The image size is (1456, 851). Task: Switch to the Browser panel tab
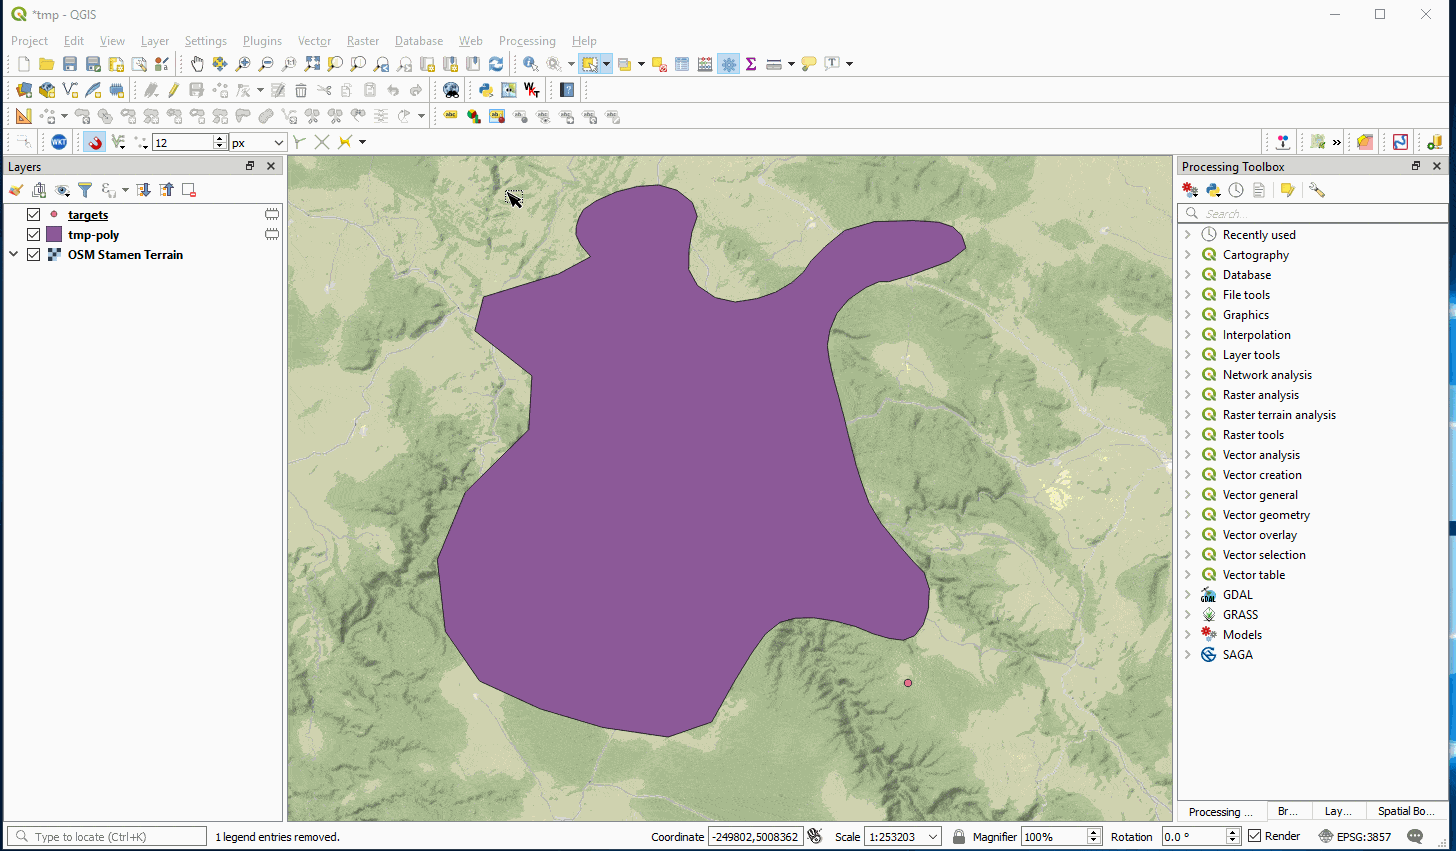(x=1288, y=811)
